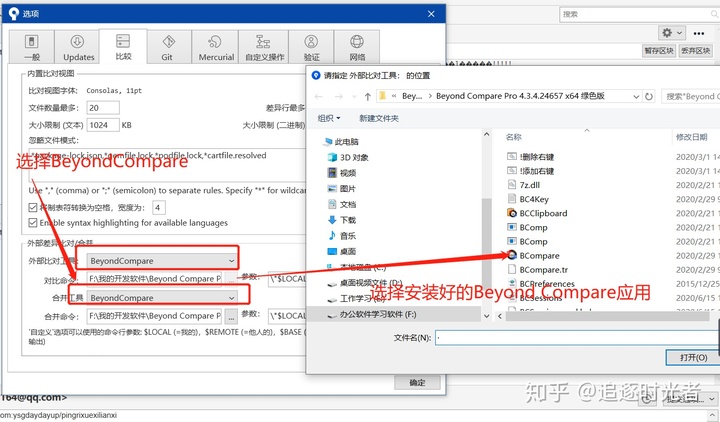Open the 网络 (Network) tab
720x422 pixels.
pos(357,47)
